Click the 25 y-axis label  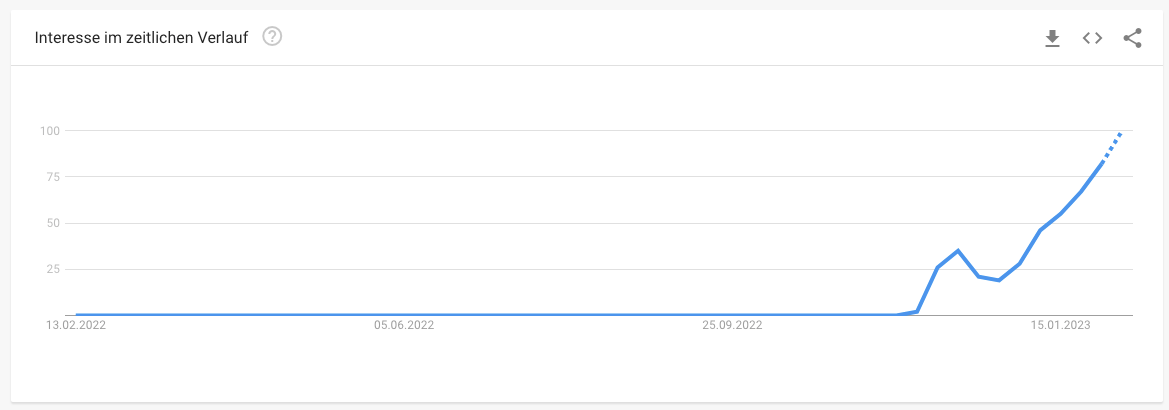click(52, 270)
